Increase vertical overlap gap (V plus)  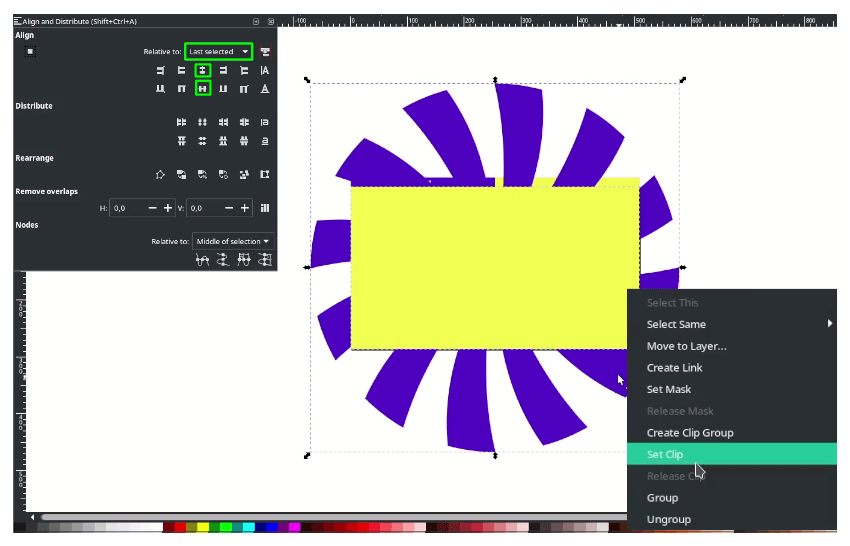pos(245,208)
